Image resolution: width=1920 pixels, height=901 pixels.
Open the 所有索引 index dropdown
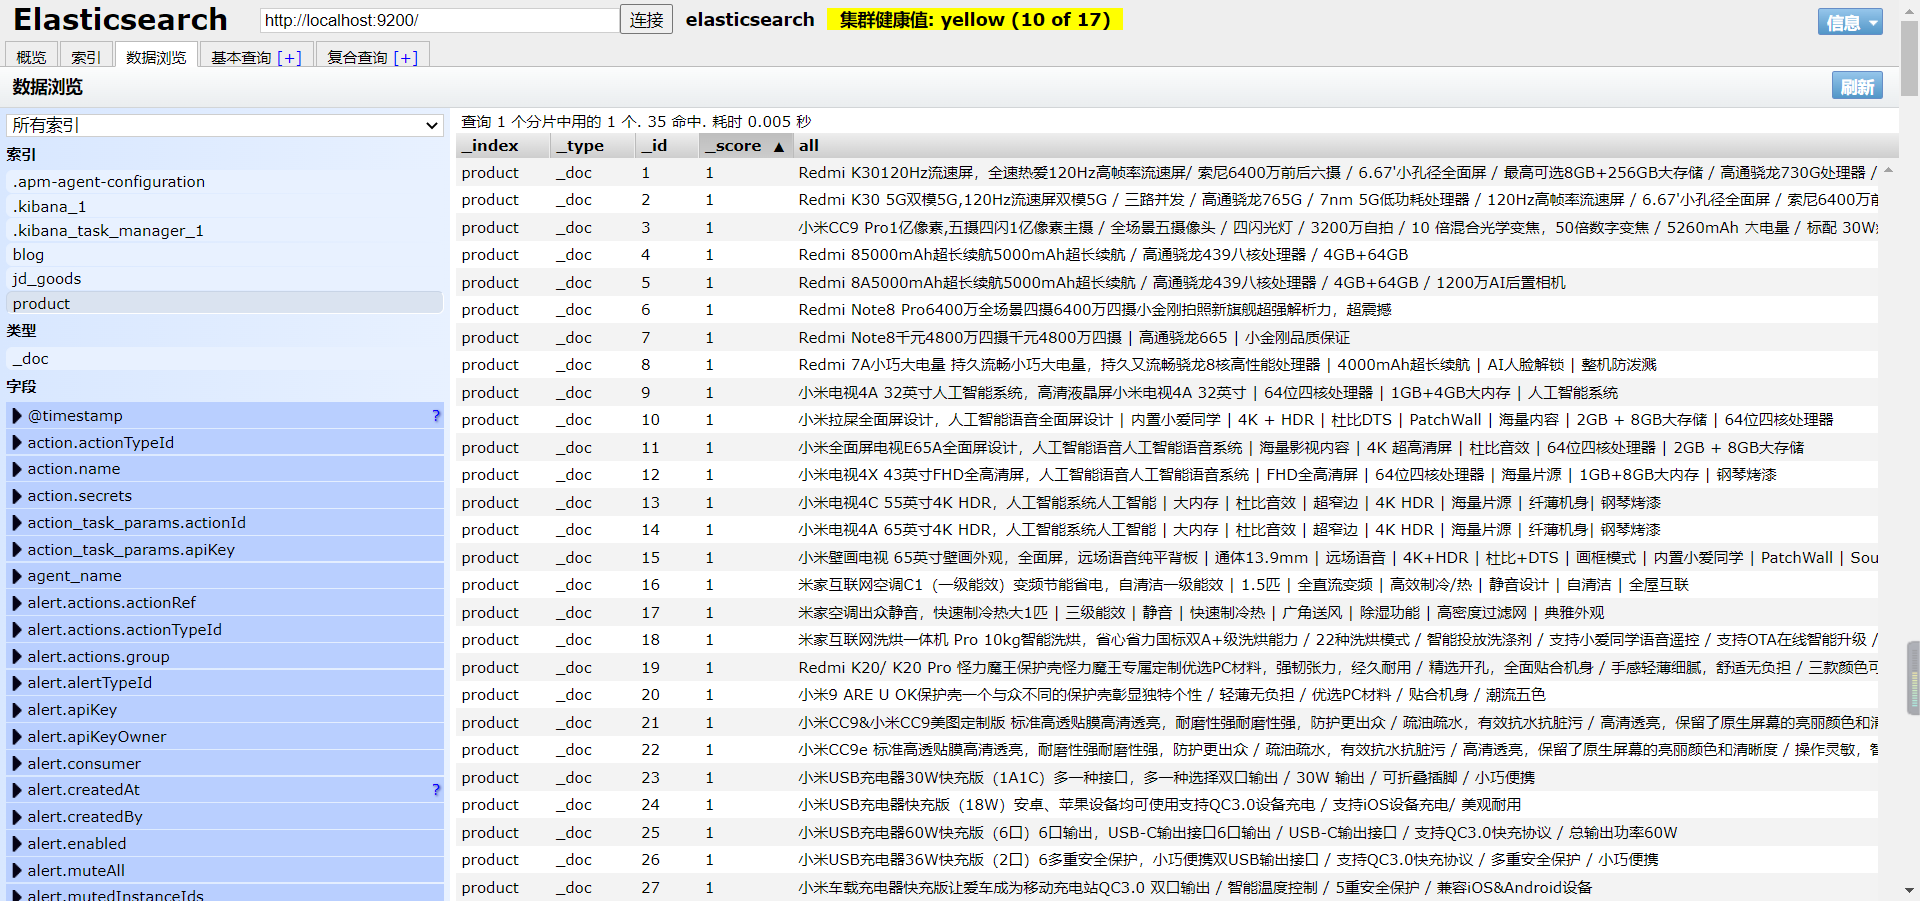click(225, 125)
